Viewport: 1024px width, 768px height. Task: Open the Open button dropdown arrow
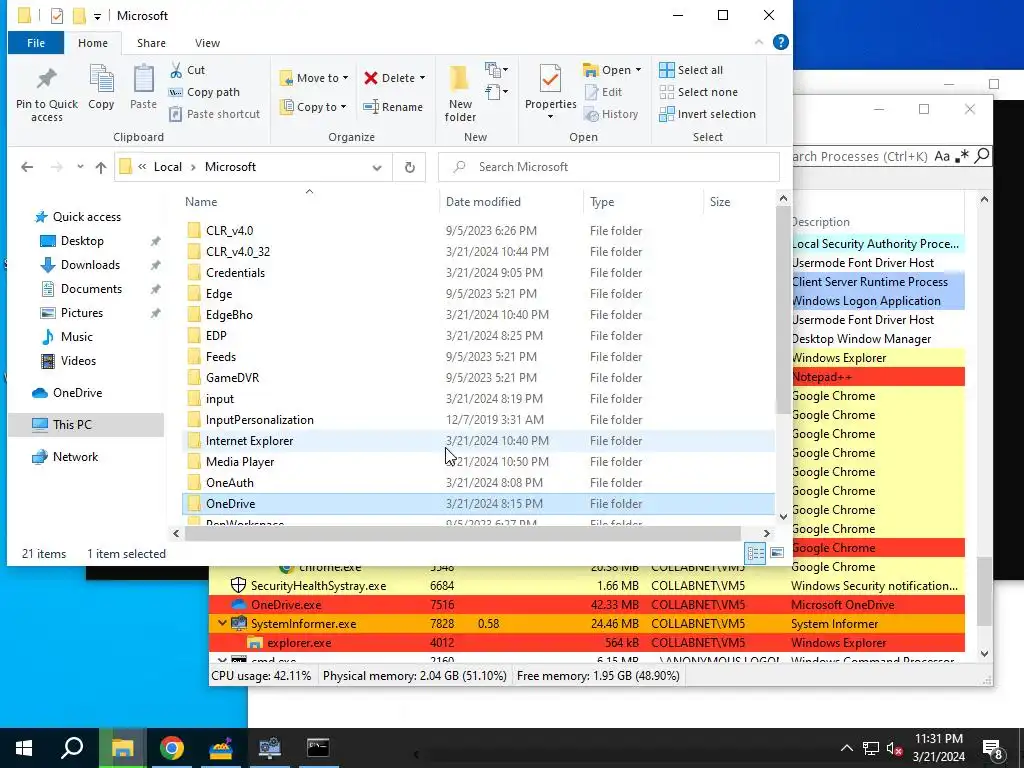pyautogui.click(x=638, y=70)
